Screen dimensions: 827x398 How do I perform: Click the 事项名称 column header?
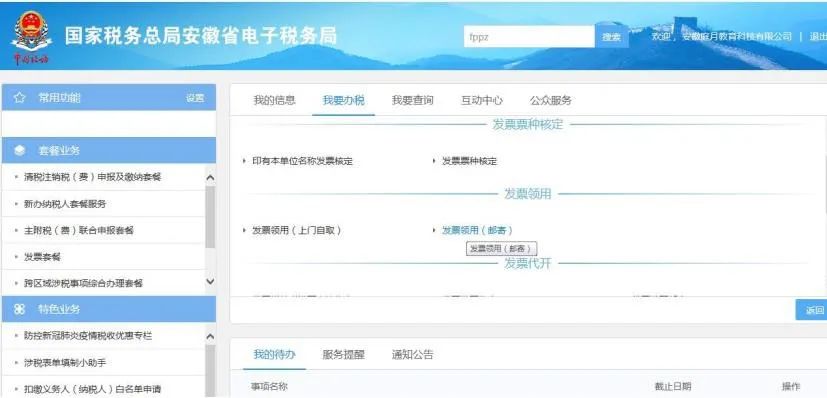point(269,386)
